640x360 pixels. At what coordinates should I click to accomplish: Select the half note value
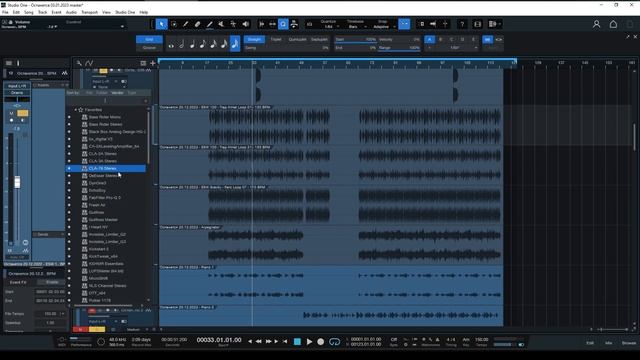[x=182, y=44]
